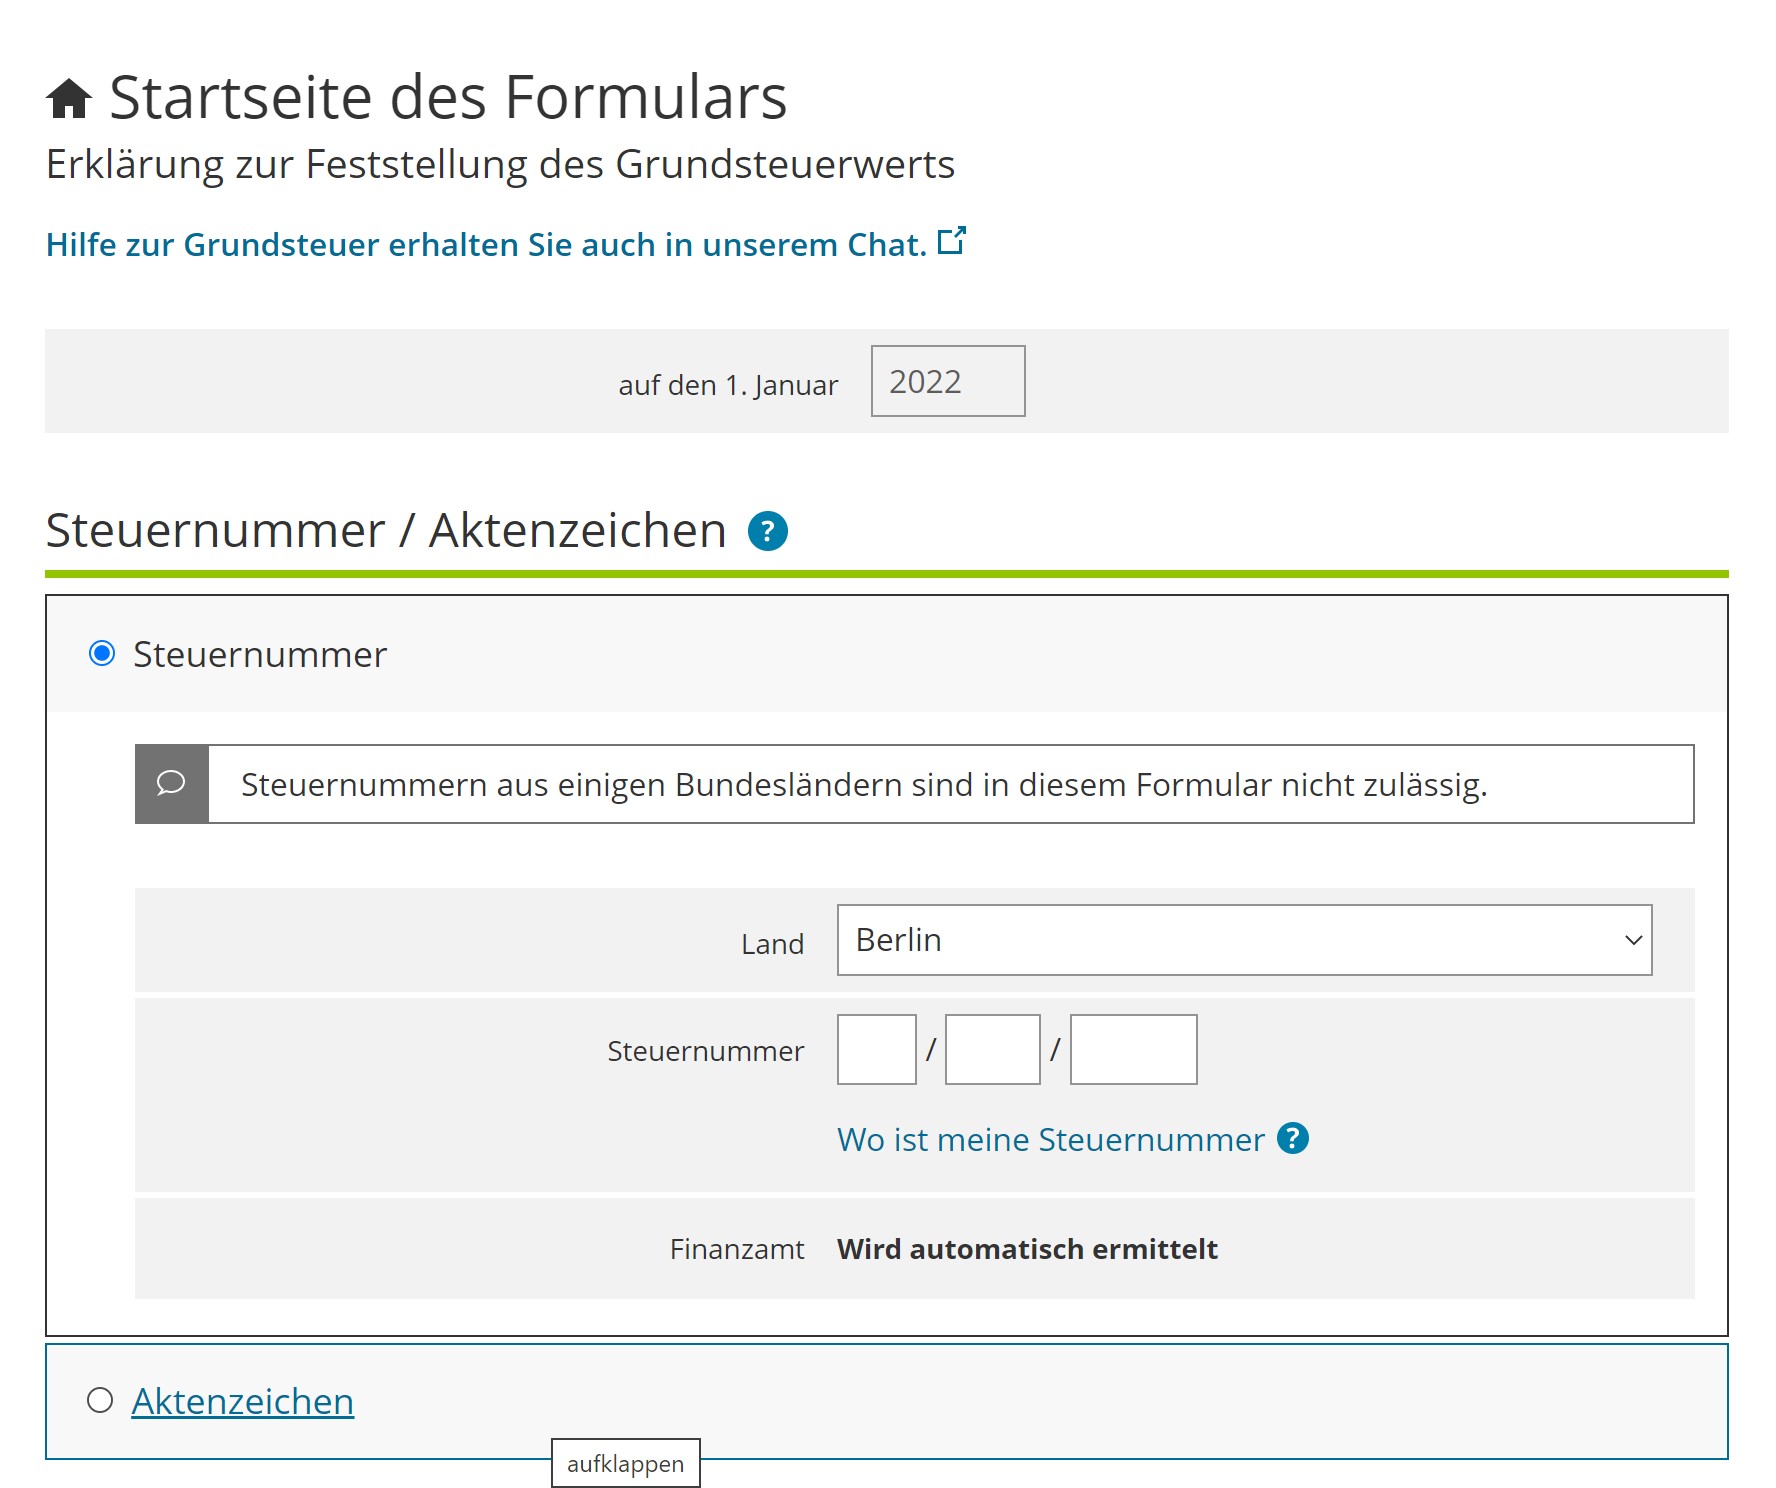Click aufklappen to expand the section
Viewport: 1776px width, 1488px height.
pyautogui.click(x=625, y=1463)
